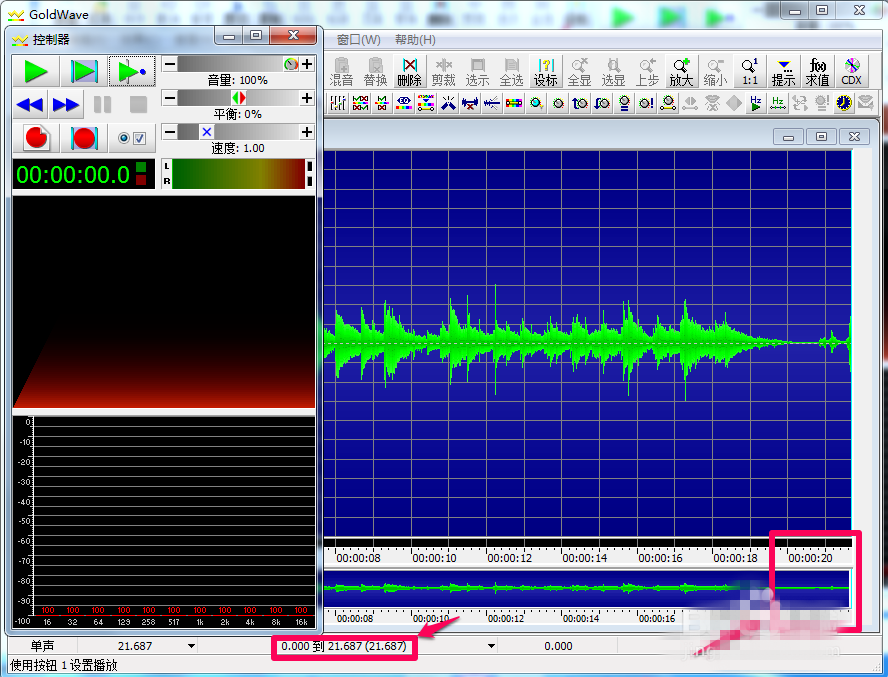Click the 1:1 zoom toolbar icon
This screenshot has width=888, height=677.
[x=749, y=71]
